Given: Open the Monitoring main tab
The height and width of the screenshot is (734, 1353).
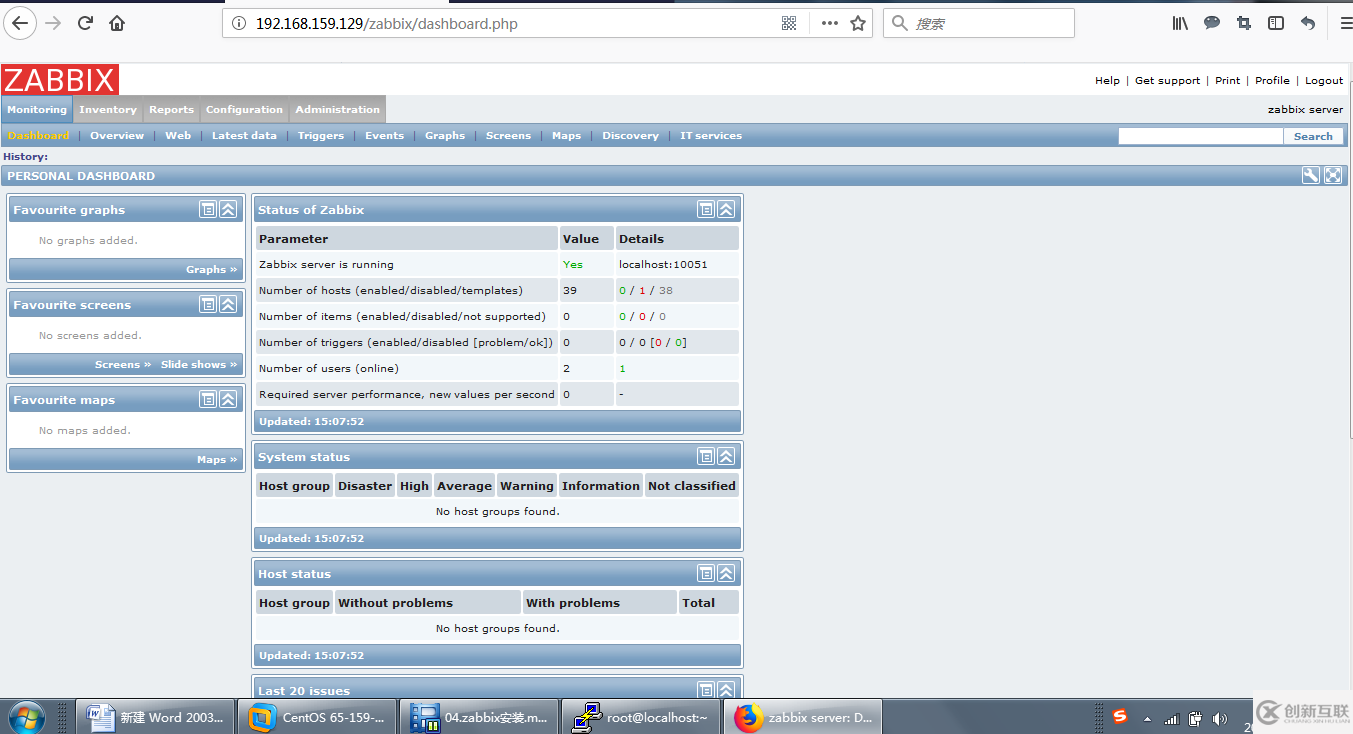Looking at the screenshot, I should click(37, 110).
